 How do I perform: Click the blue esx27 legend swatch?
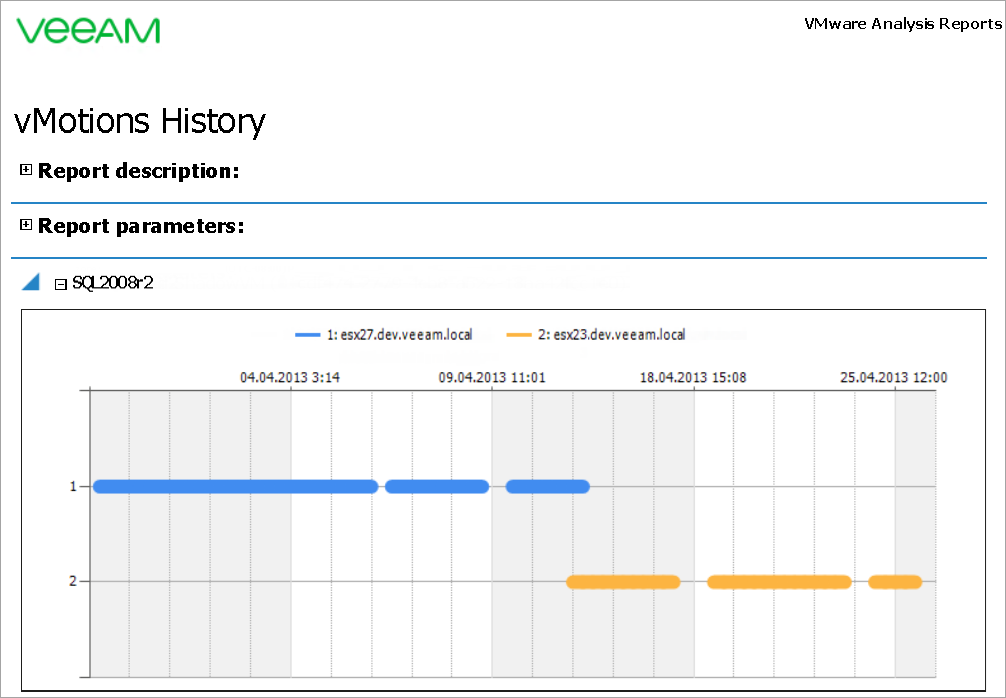click(307, 335)
